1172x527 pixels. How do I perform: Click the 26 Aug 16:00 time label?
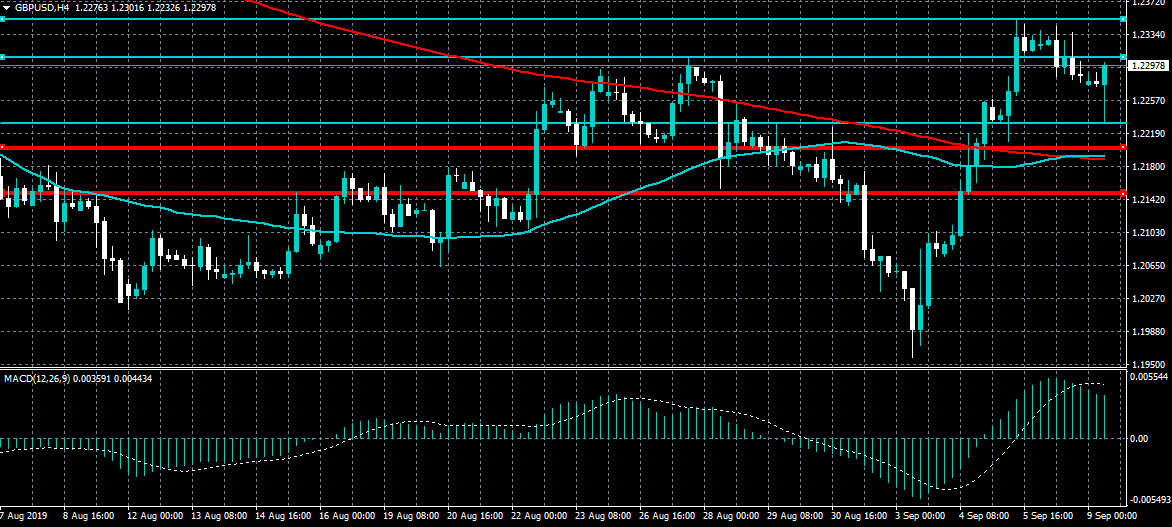pyautogui.click(x=667, y=517)
